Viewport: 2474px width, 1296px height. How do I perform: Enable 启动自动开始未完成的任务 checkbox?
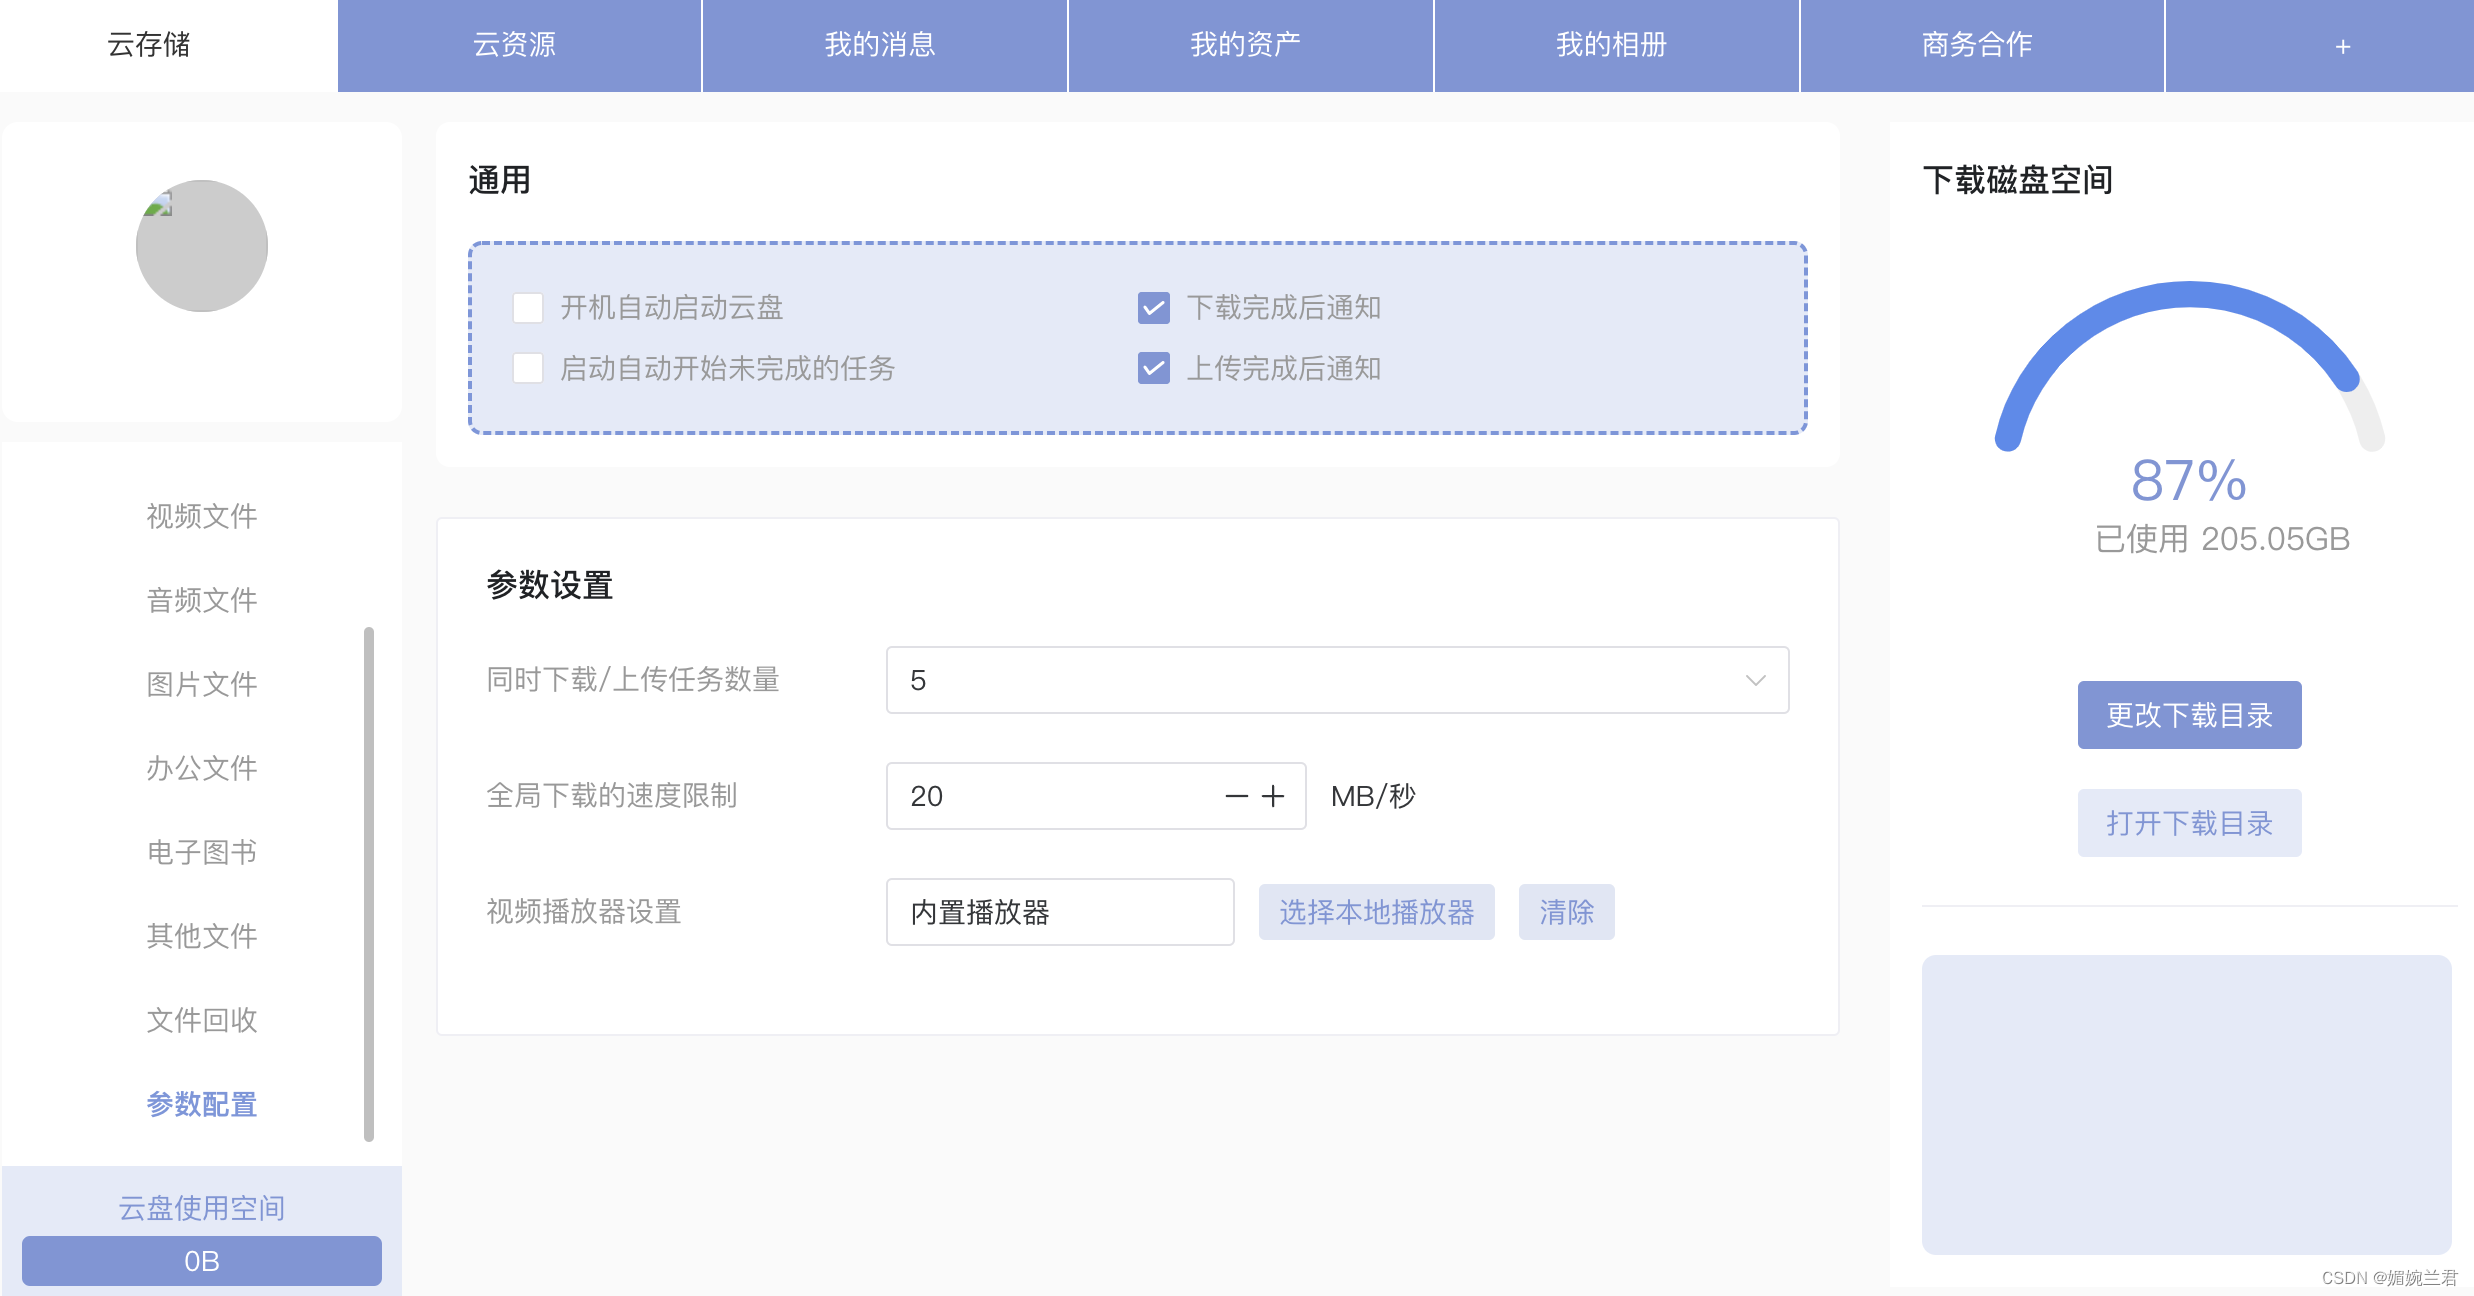(x=528, y=368)
